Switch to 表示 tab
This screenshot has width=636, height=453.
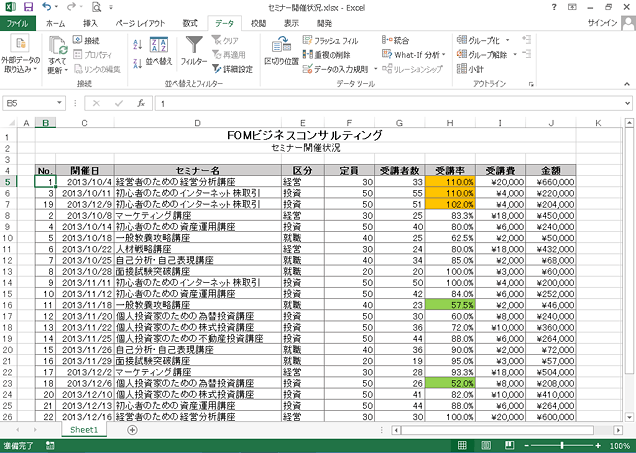coord(291,23)
